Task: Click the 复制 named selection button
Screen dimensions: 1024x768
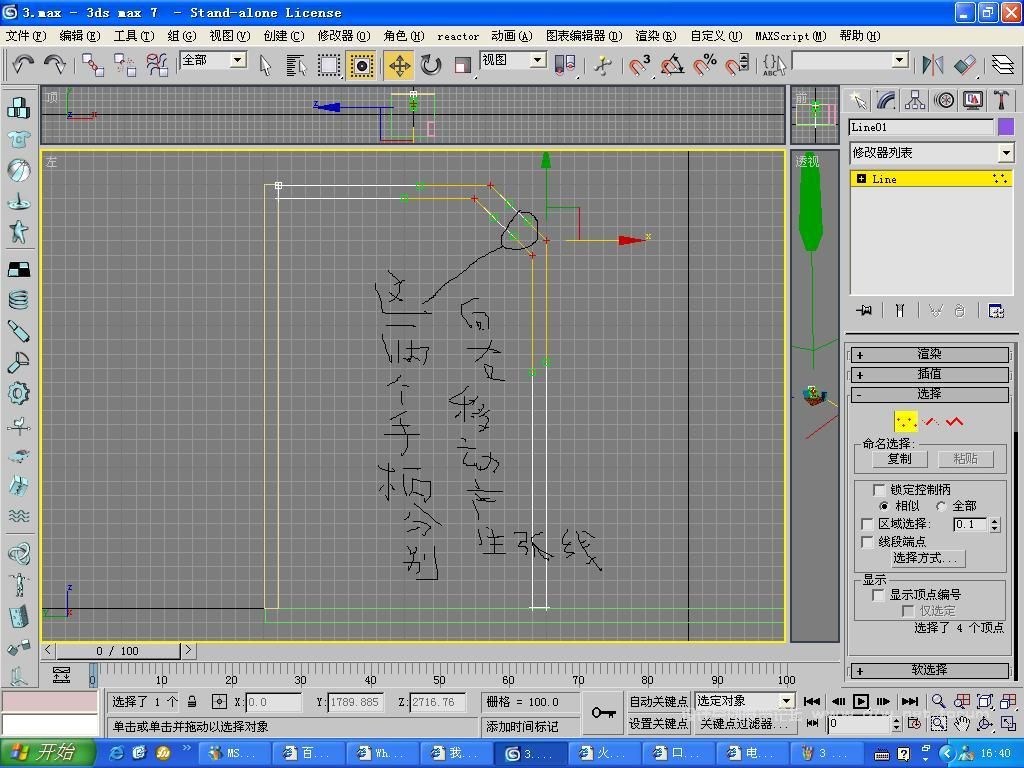Action: pyautogui.click(x=899, y=459)
